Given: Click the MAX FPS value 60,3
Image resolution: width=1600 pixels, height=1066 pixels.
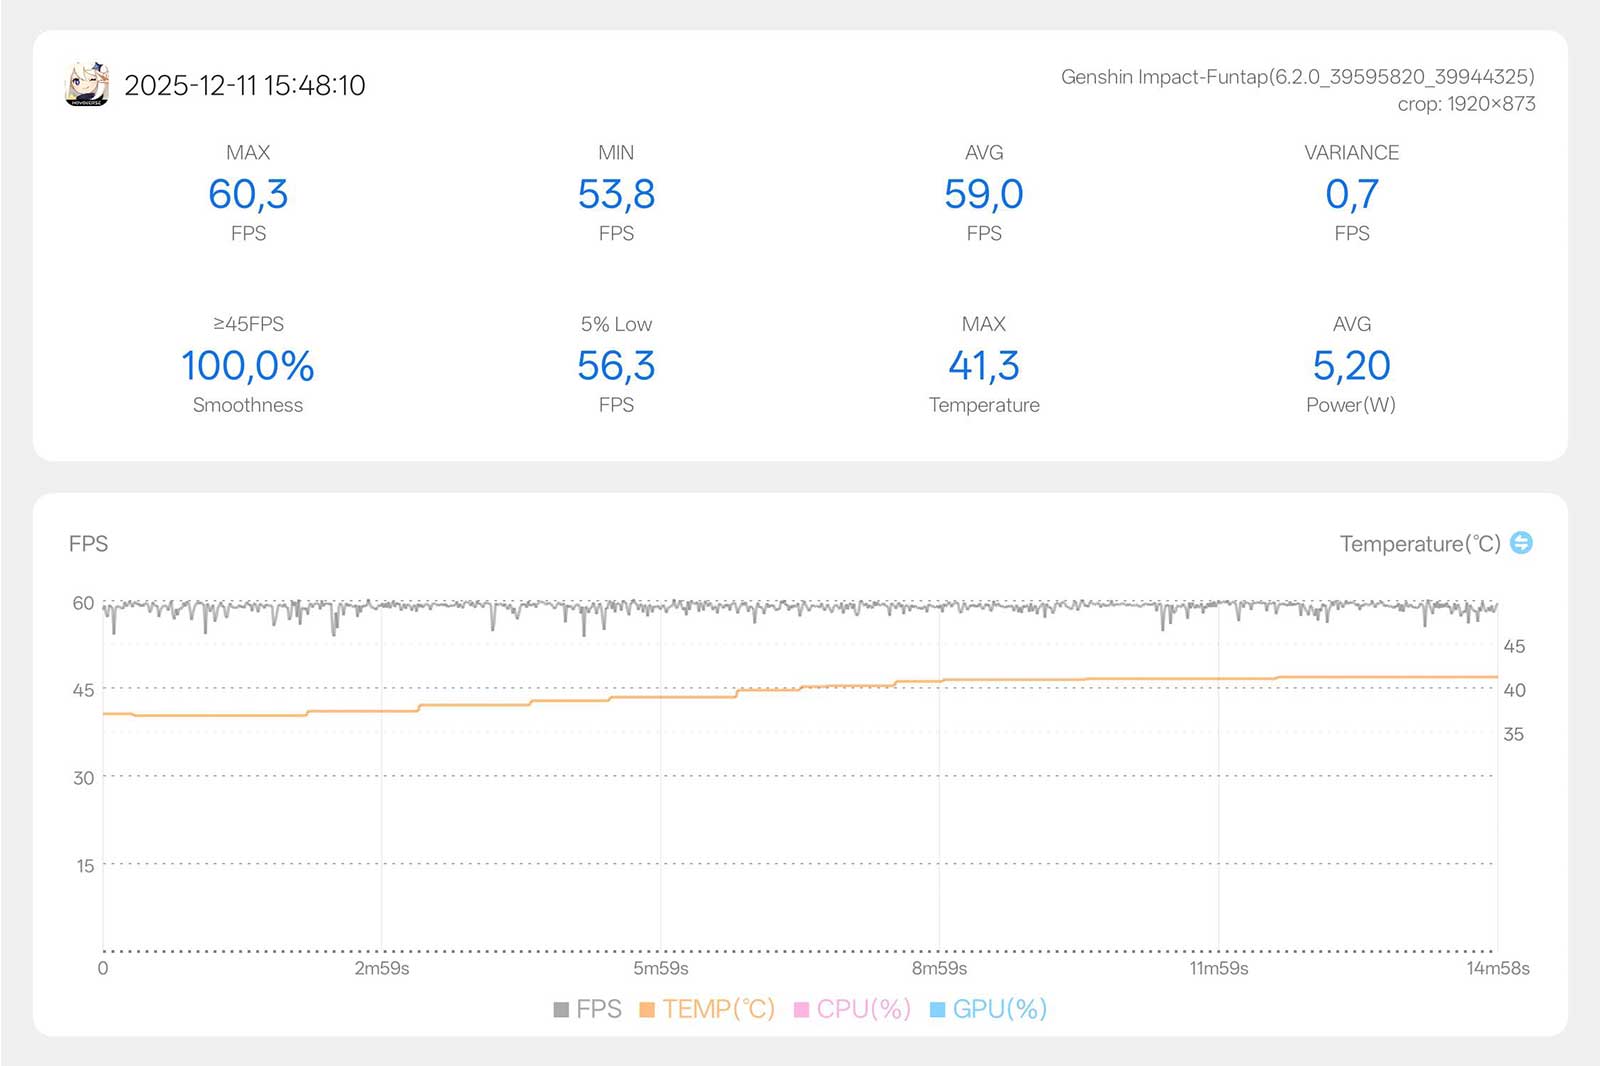Looking at the screenshot, I should coord(248,194).
